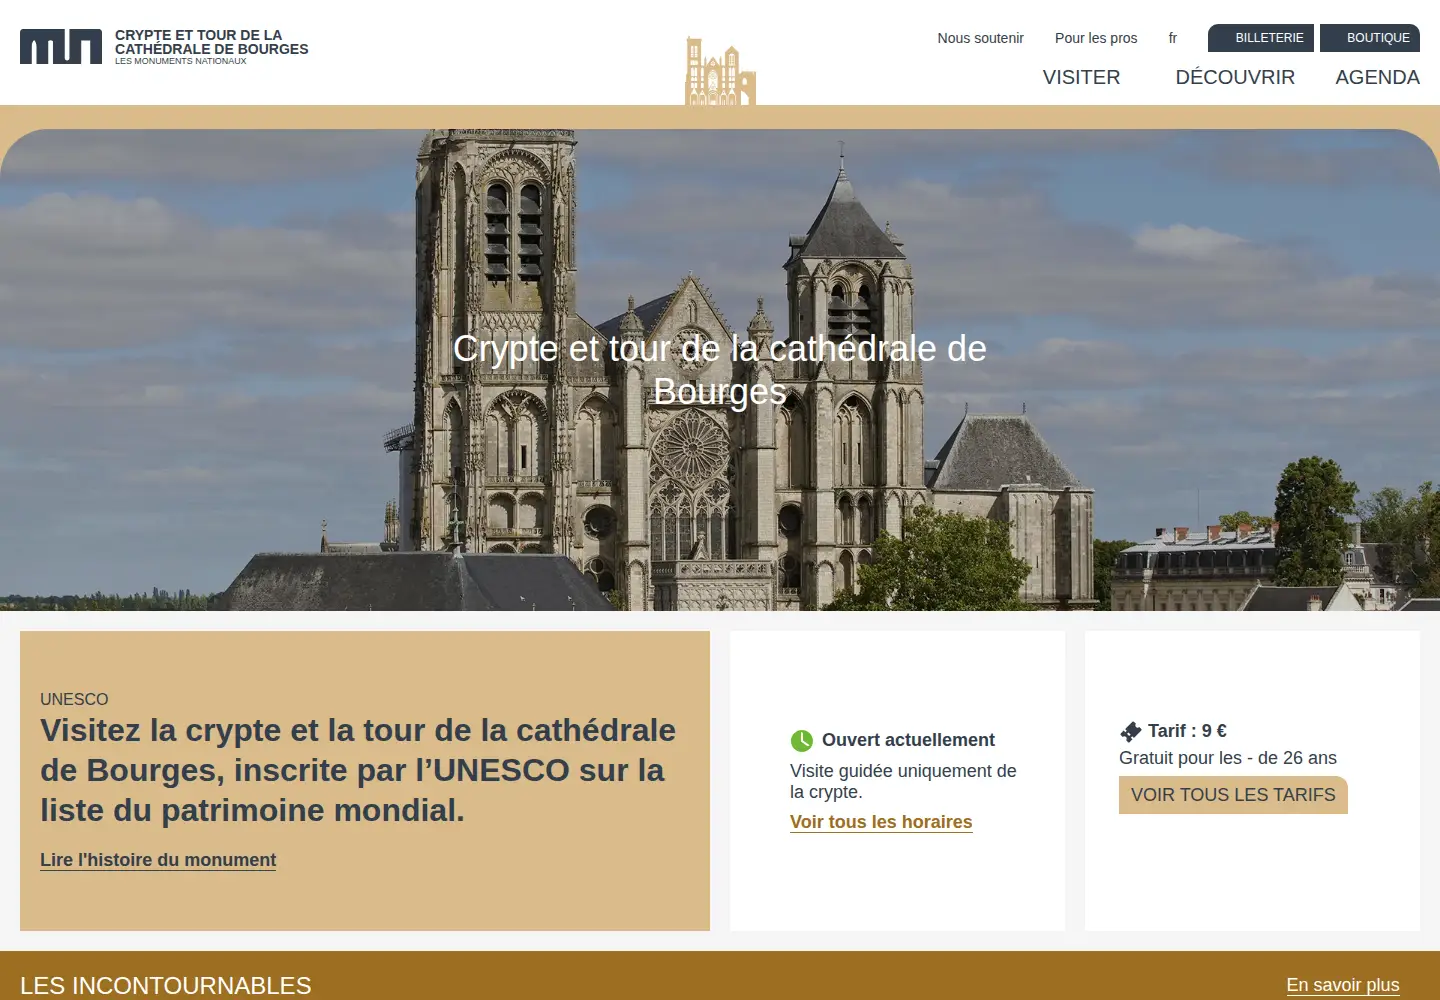The image size is (1440, 1000).
Task: Open Voir tous les horaires link
Action: coord(881,822)
